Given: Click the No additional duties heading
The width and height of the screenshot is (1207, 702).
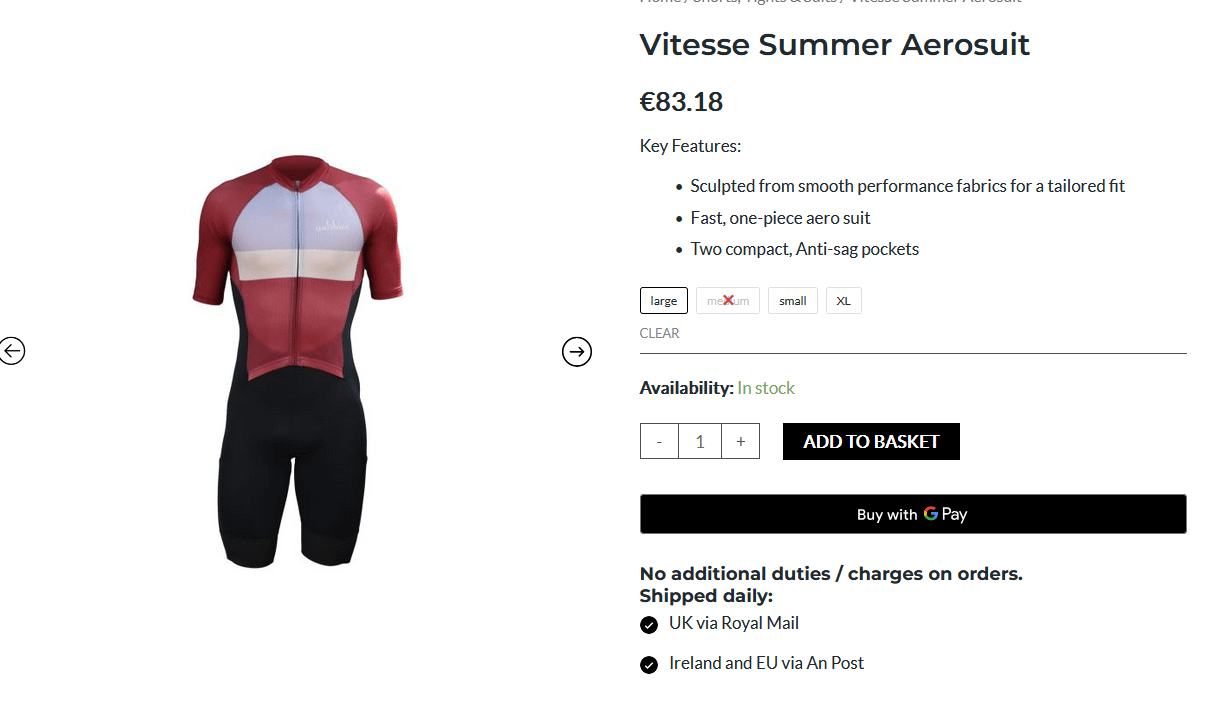Looking at the screenshot, I should pos(830,574).
